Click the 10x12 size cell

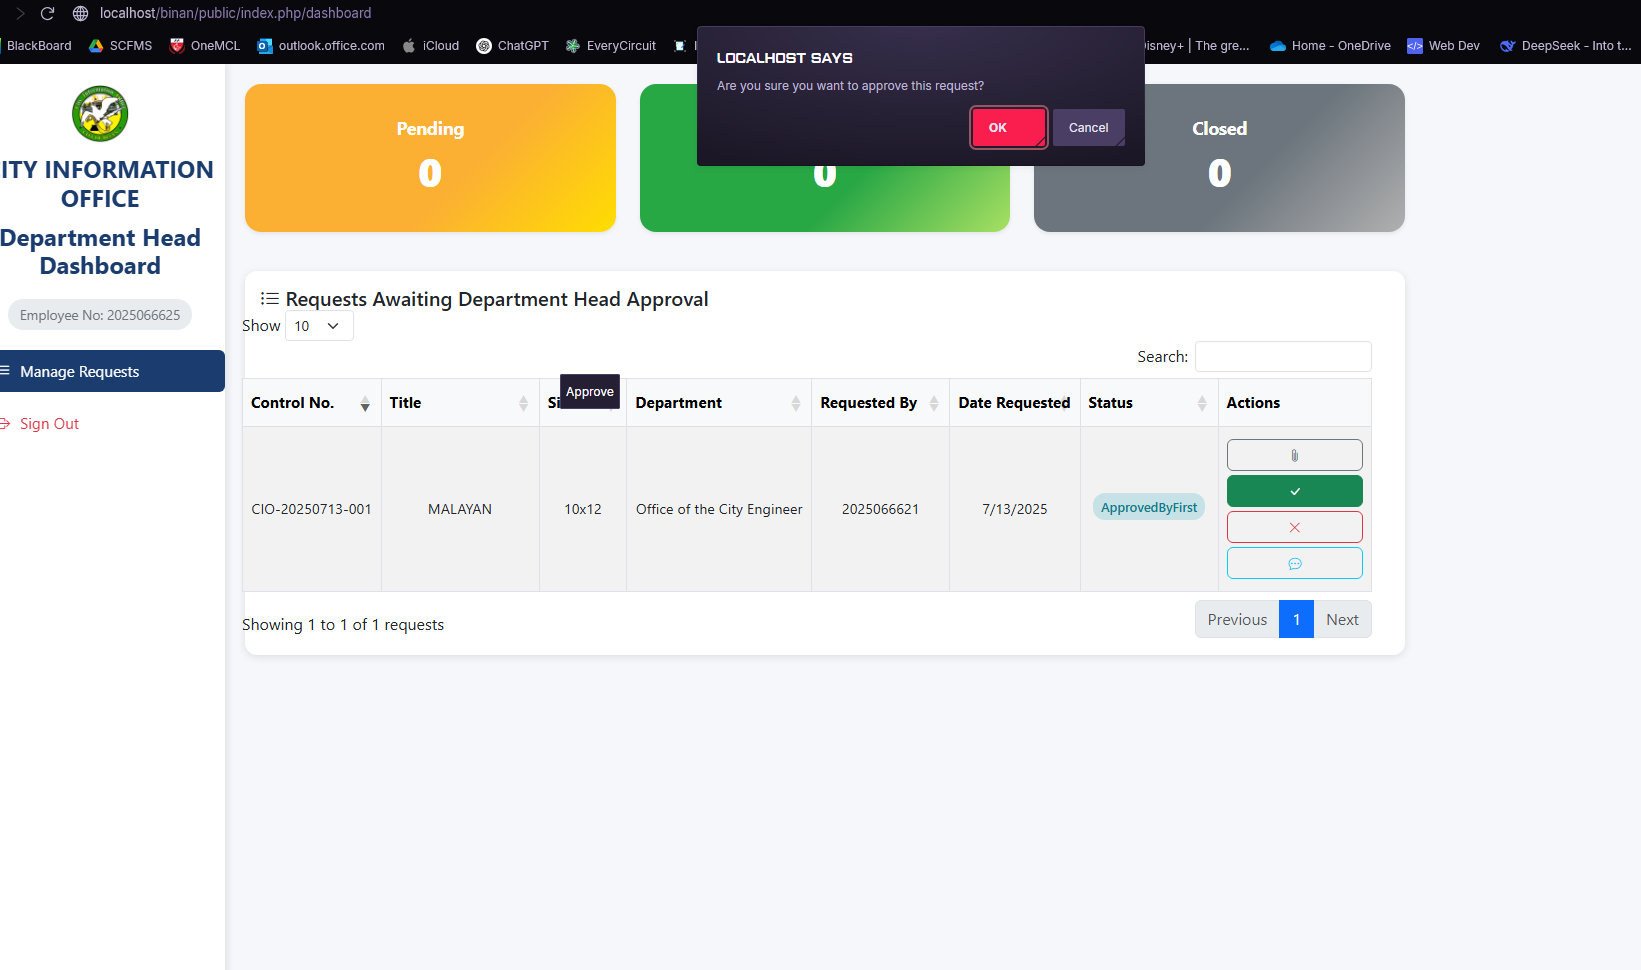[x=583, y=509]
